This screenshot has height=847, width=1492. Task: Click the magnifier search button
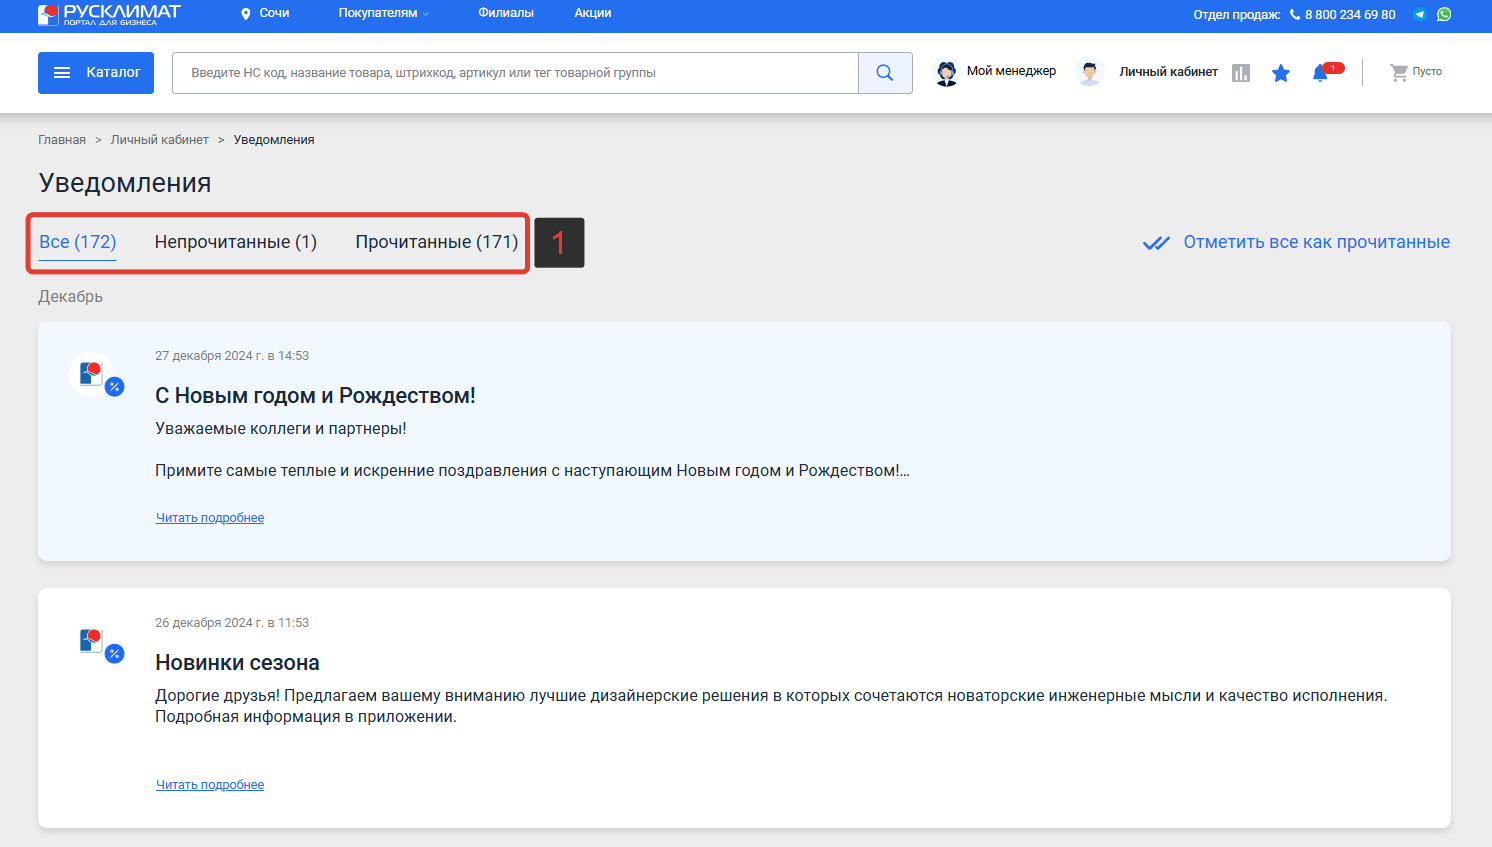[x=885, y=73]
